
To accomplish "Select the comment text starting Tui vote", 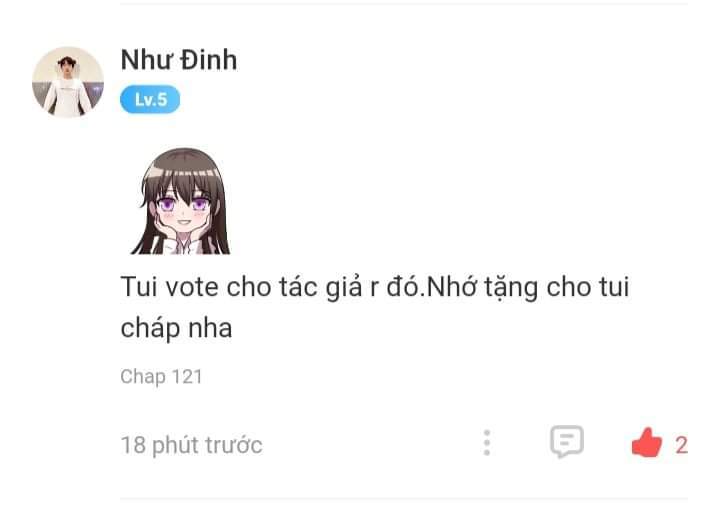I will pos(375,308).
